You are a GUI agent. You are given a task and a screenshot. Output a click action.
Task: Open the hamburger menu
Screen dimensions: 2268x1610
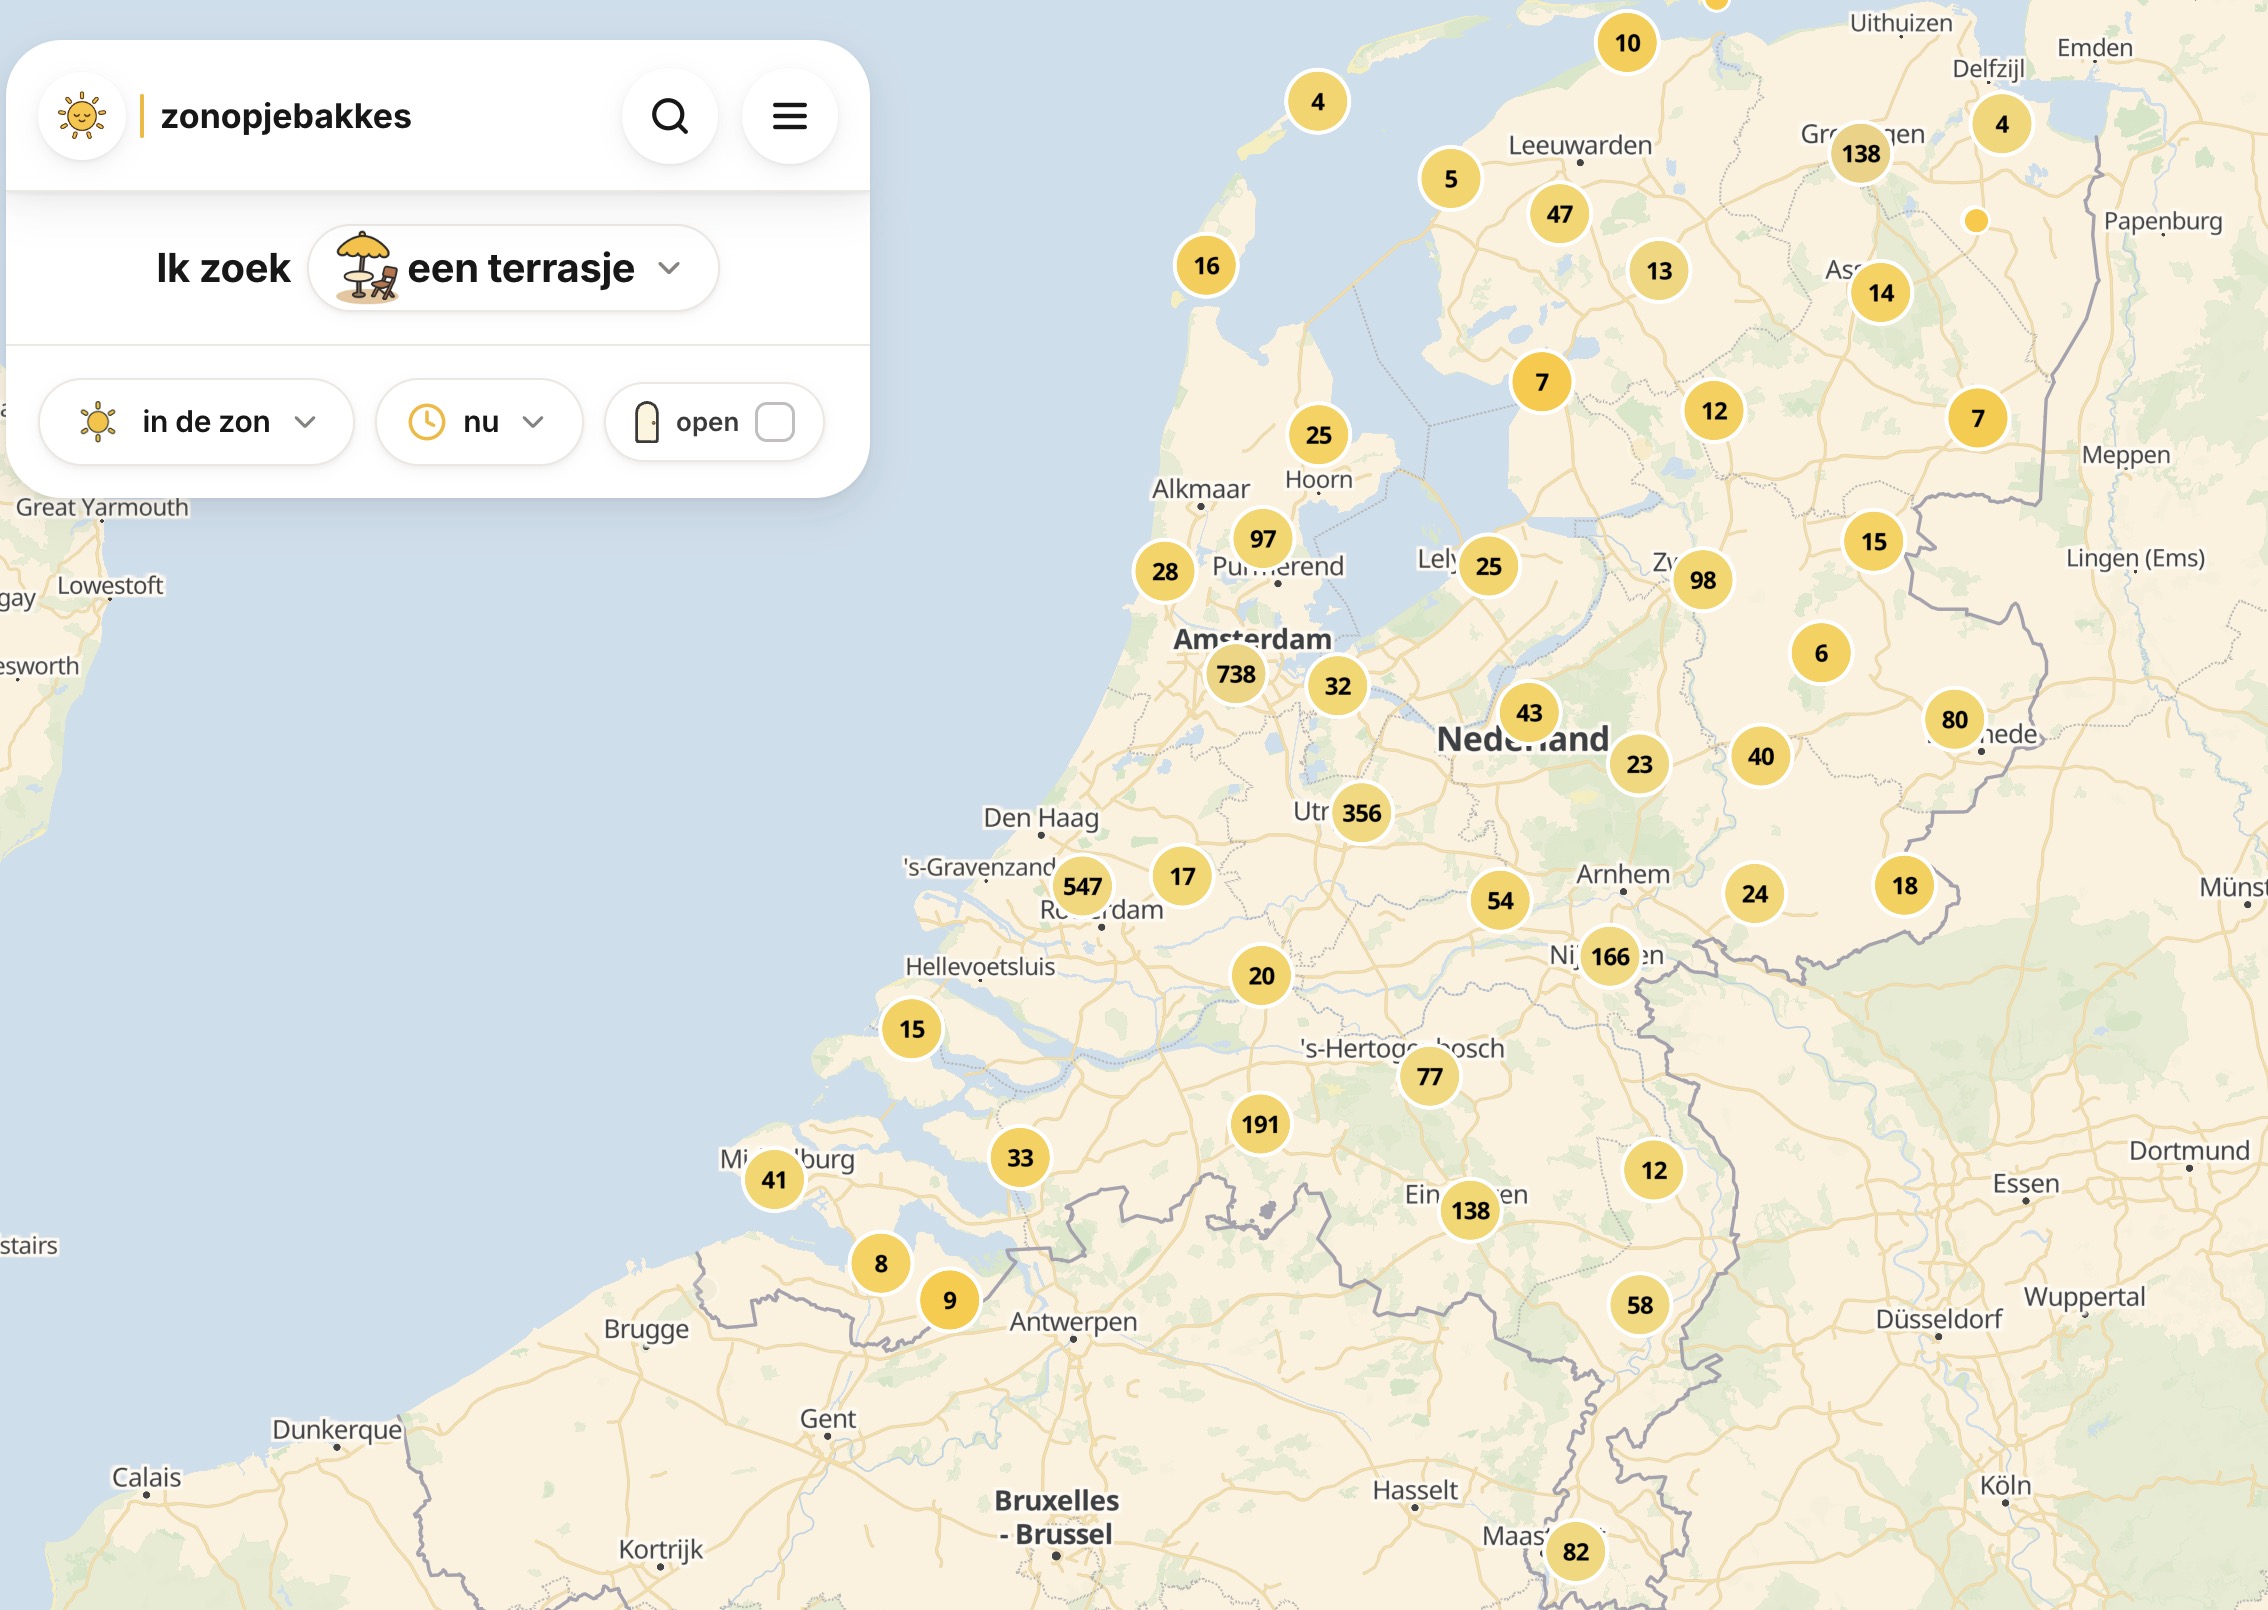coord(790,116)
